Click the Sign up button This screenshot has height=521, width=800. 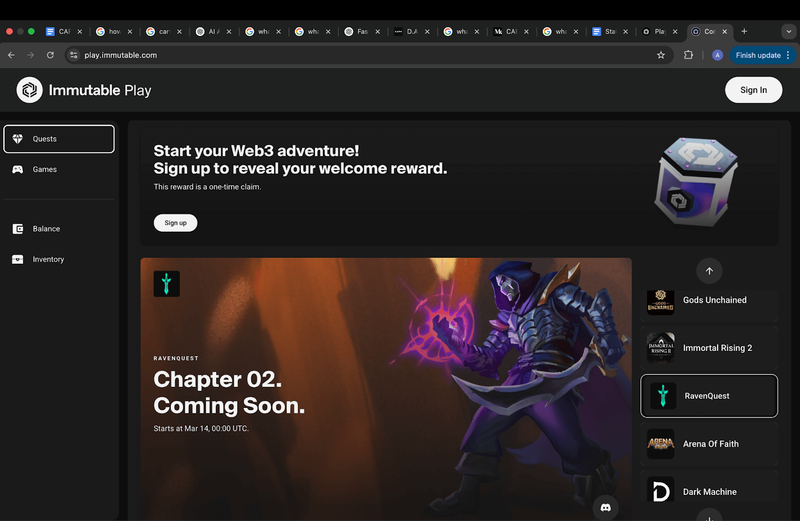pyautogui.click(x=176, y=223)
